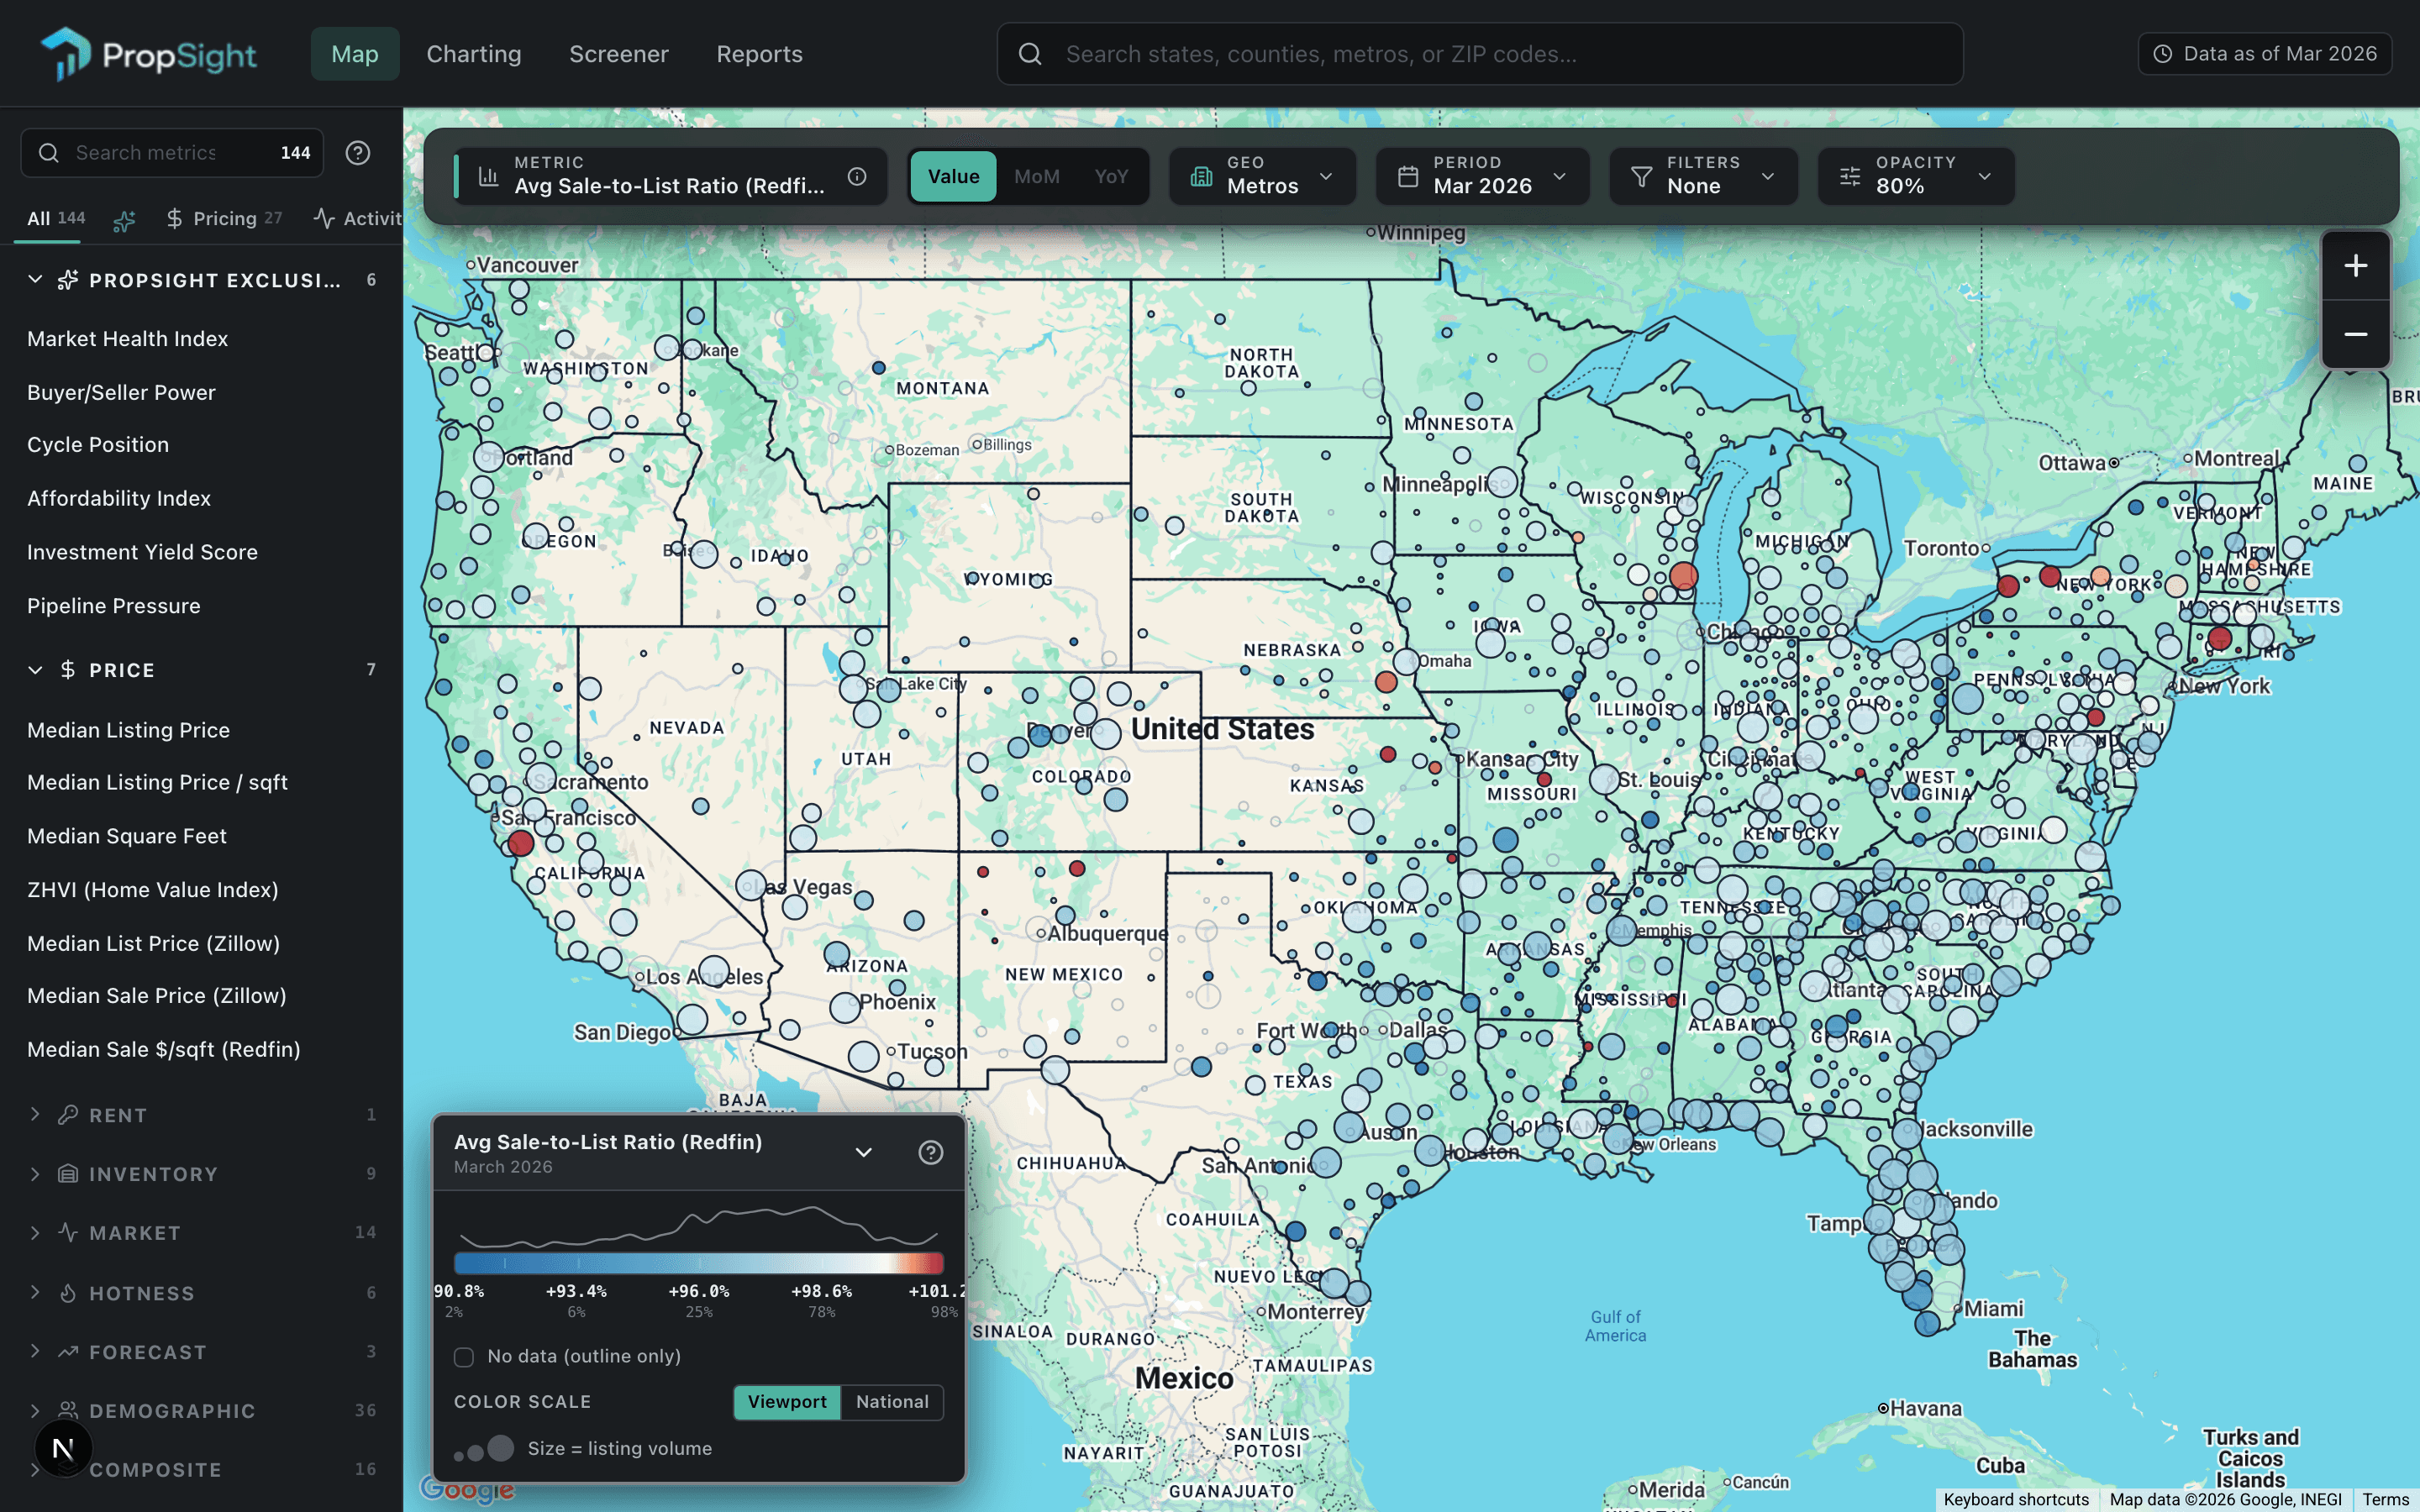This screenshot has width=2420, height=1512.
Task: Check No data (outline only) checkbox
Action: pyautogui.click(x=463, y=1357)
